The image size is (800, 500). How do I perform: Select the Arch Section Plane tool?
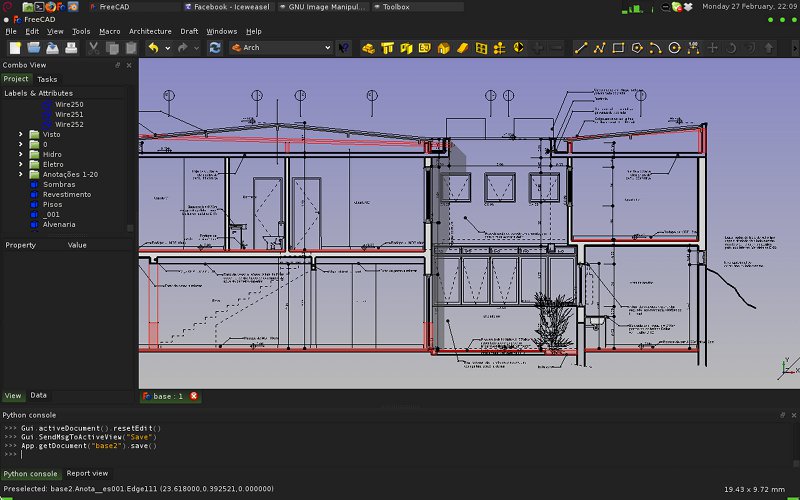[518, 48]
